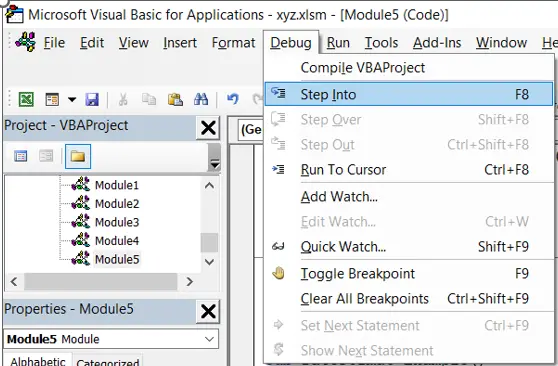Click the Save icon in toolbar
The width and height of the screenshot is (558, 366).
(x=92, y=99)
